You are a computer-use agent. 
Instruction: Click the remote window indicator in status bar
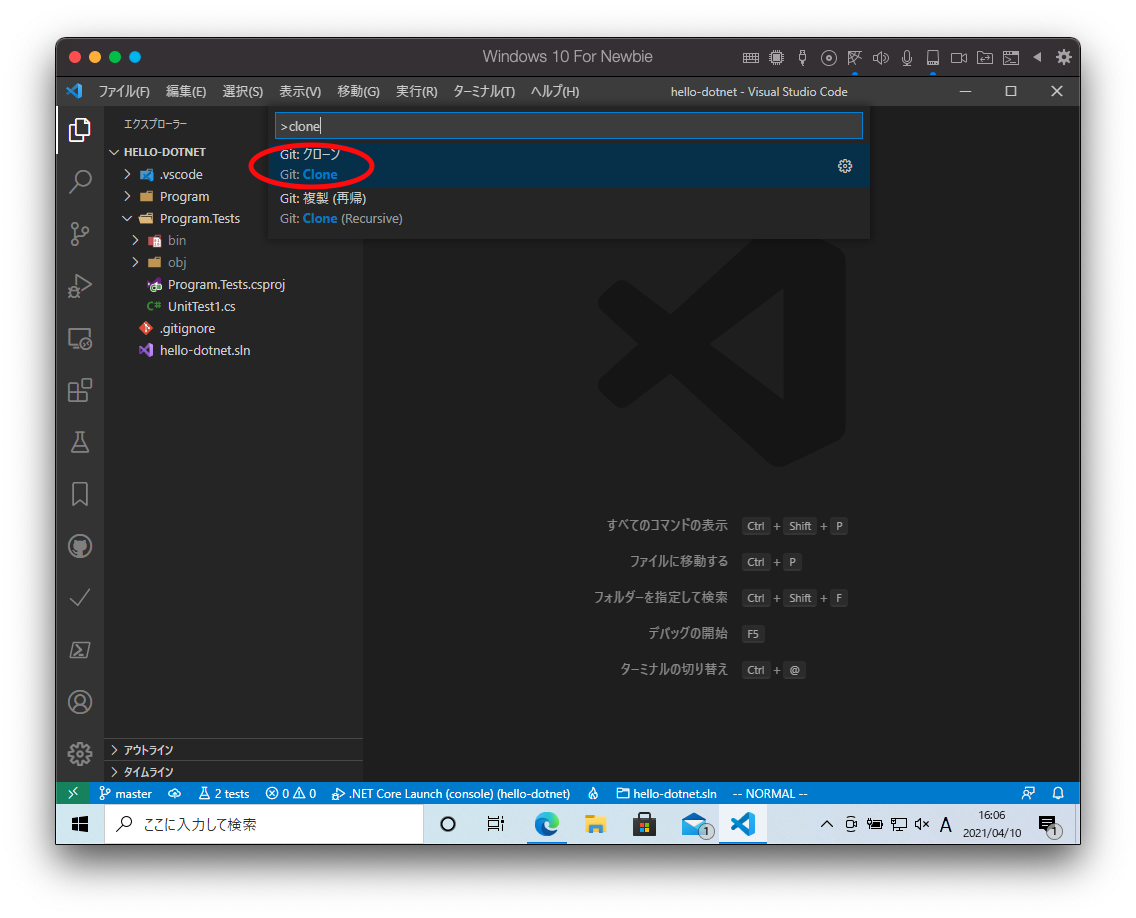[x=73, y=793]
